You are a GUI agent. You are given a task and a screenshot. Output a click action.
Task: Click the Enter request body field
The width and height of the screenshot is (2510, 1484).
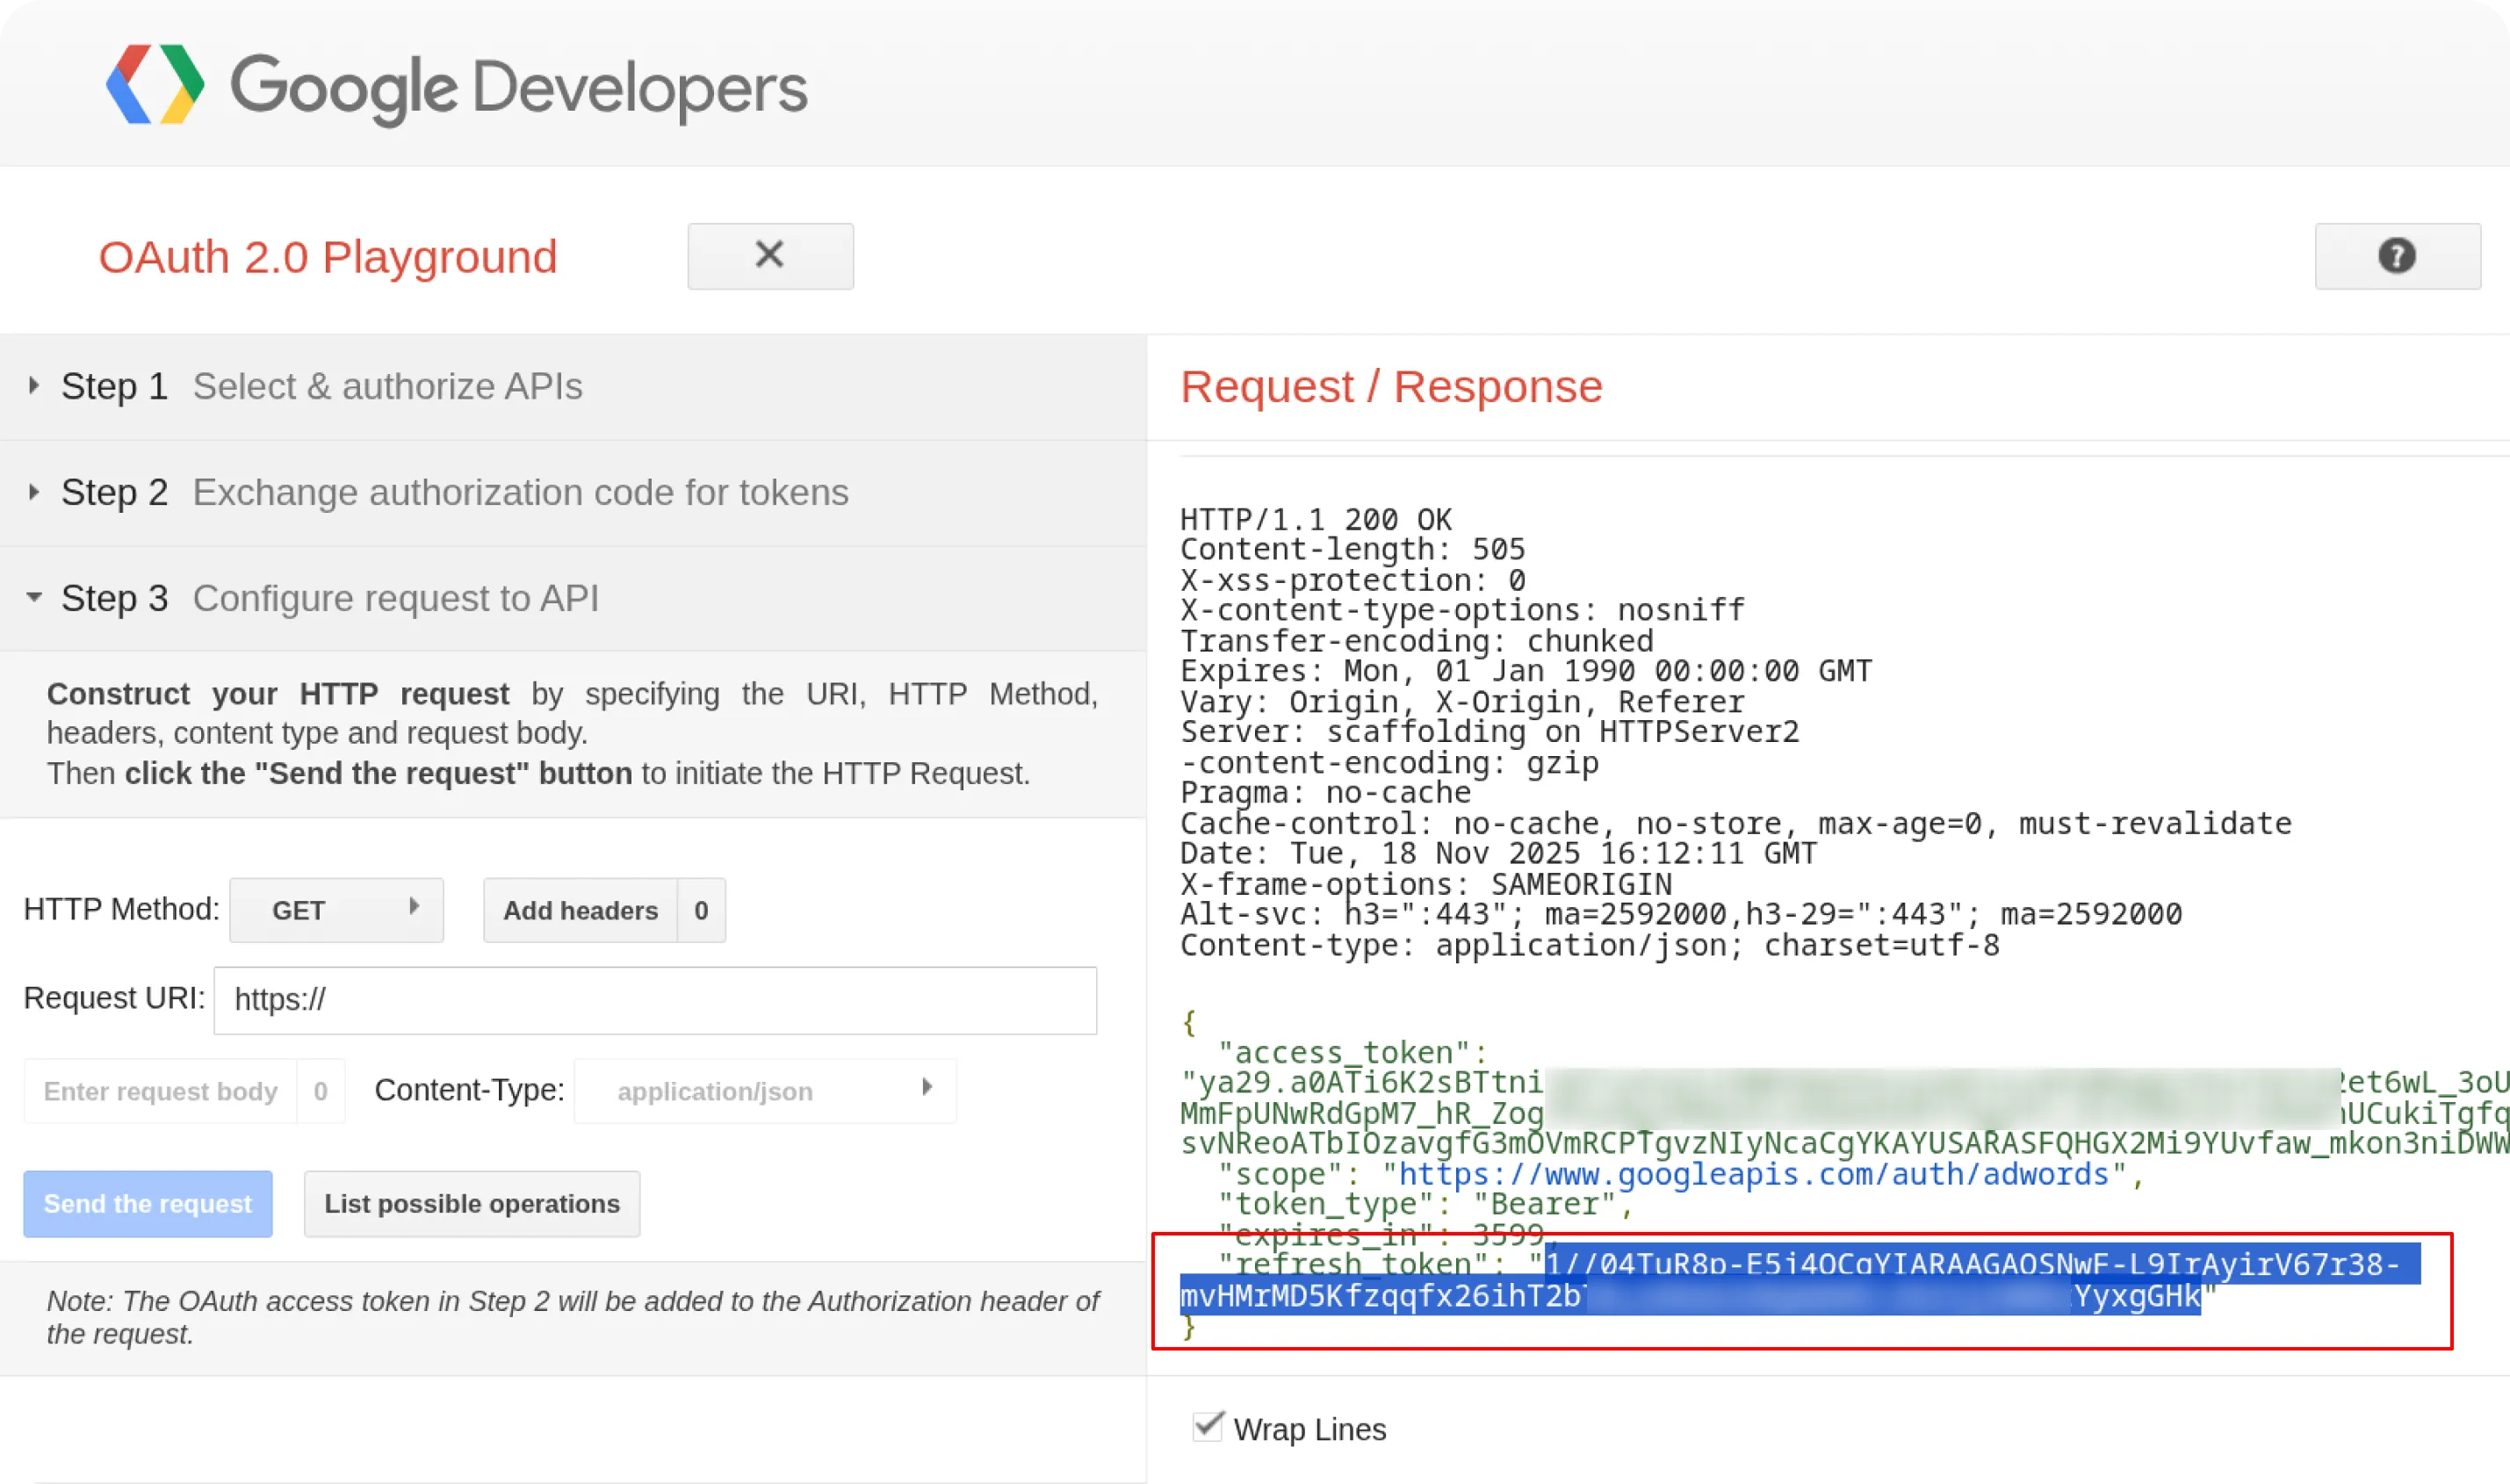point(160,1090)
